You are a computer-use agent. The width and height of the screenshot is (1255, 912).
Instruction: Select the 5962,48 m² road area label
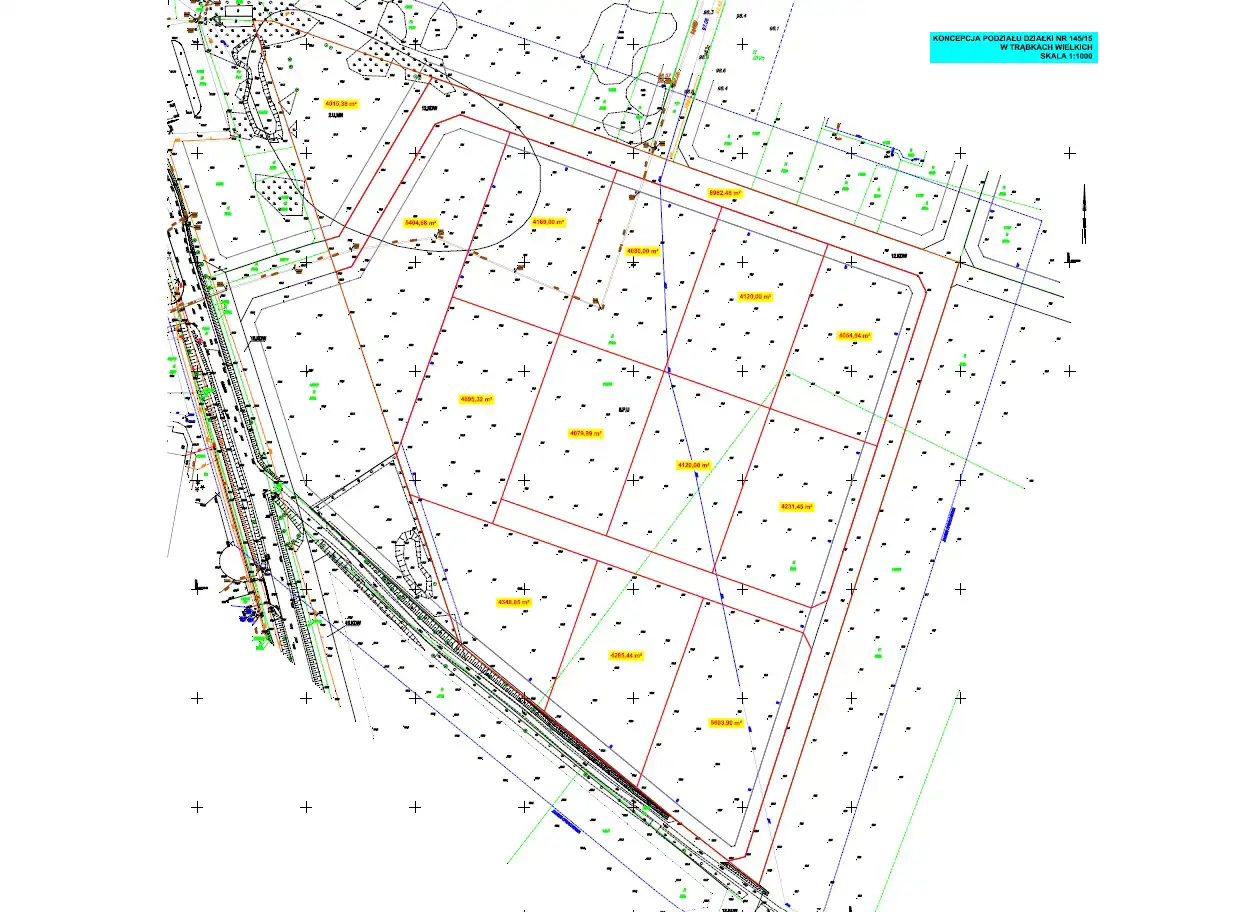[726, 192]
